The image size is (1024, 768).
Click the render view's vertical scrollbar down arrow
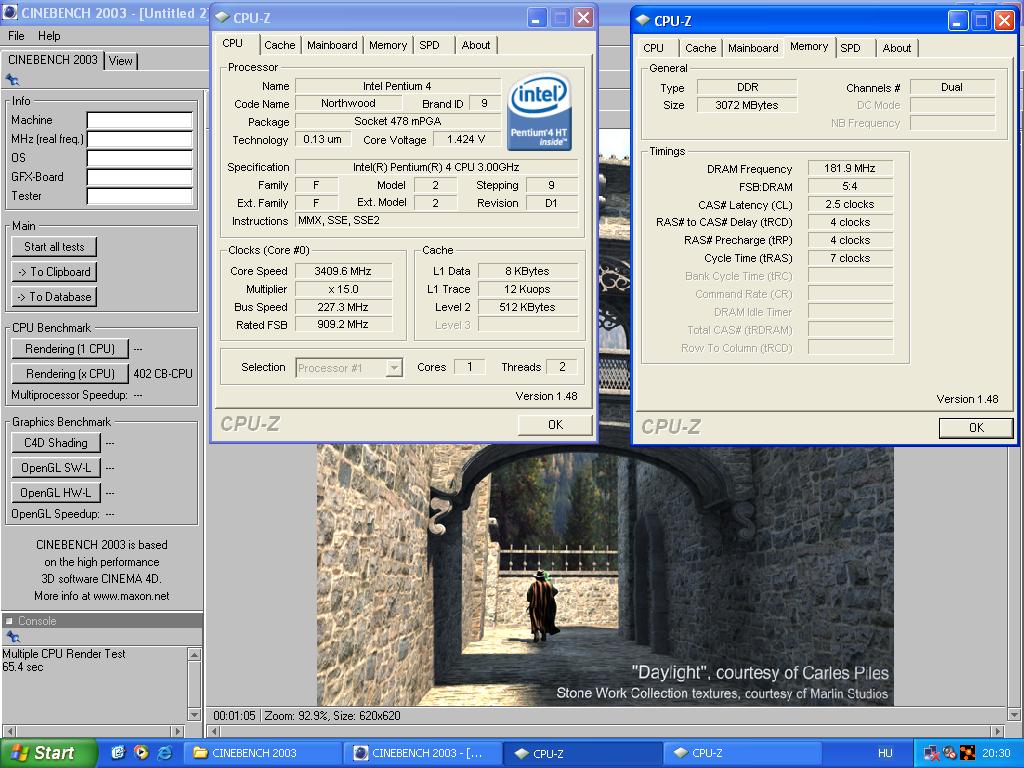[x=1013, y=714]
